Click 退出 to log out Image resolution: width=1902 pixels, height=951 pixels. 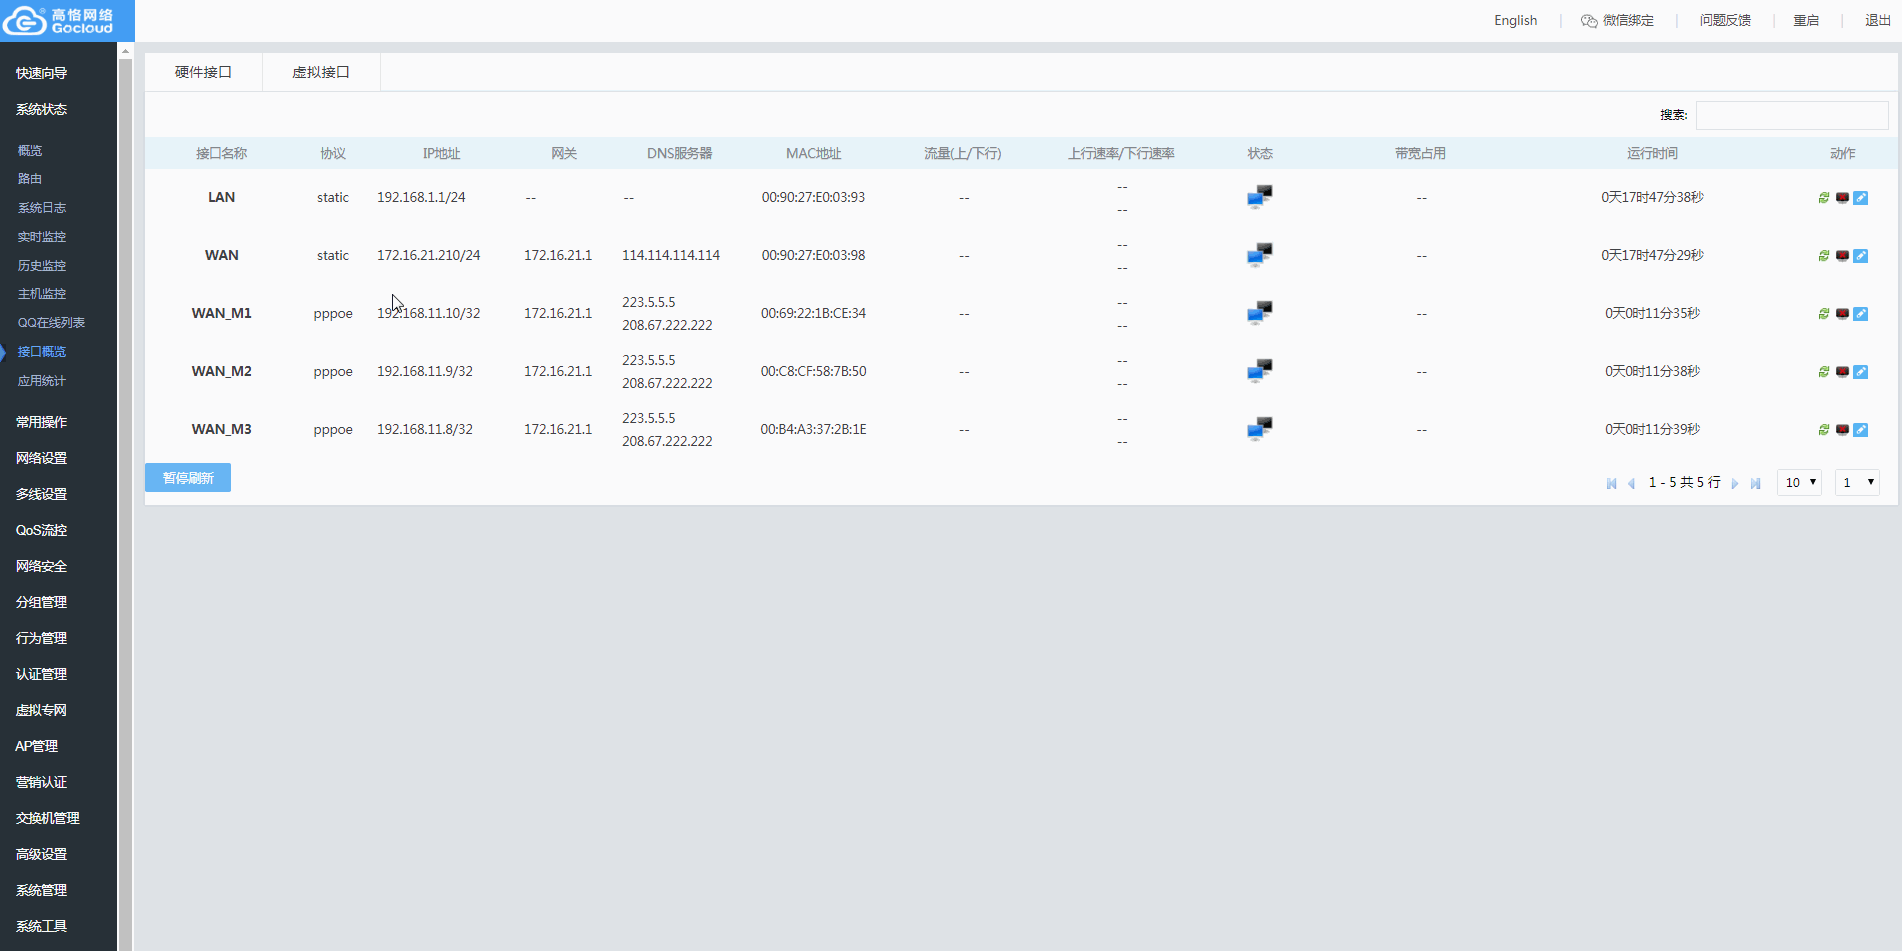pos(1877,20)
